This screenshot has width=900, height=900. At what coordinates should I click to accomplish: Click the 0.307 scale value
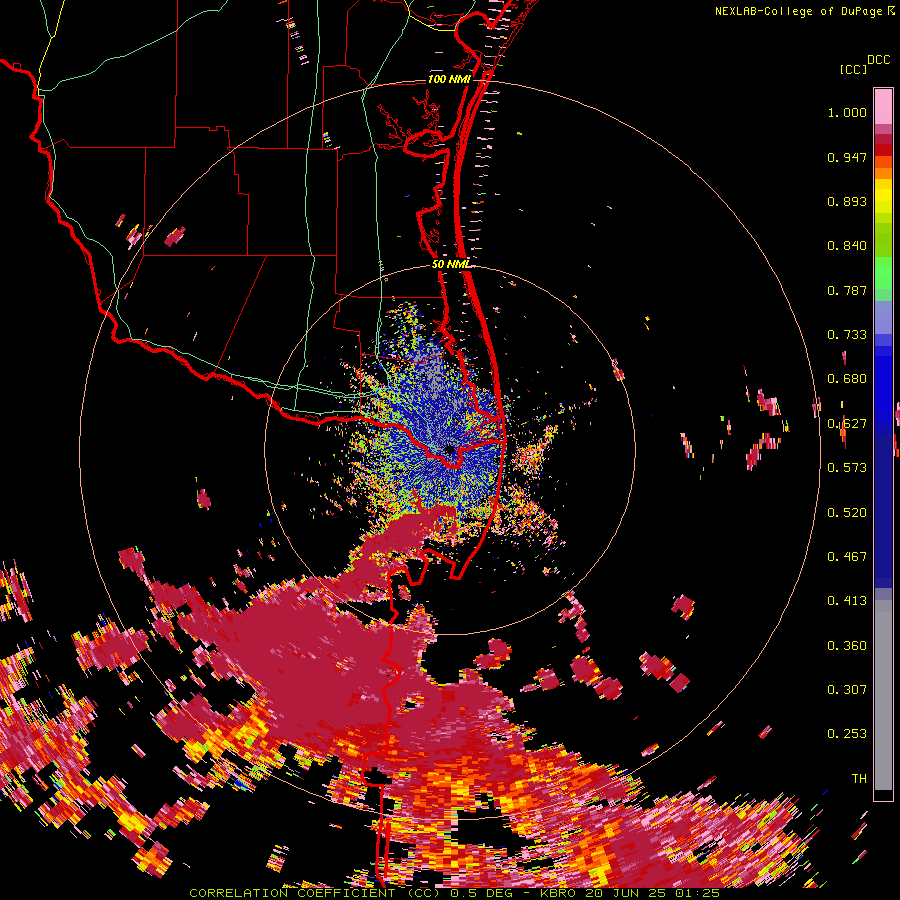(x=847, y=690)
